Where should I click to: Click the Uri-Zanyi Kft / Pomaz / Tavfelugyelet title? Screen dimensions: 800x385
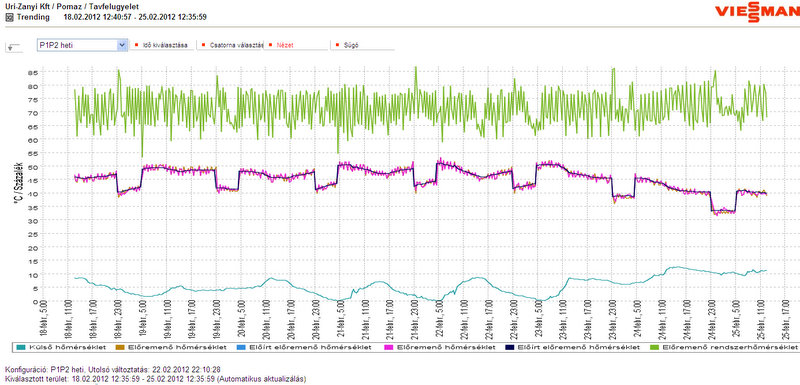pos(71,7)
